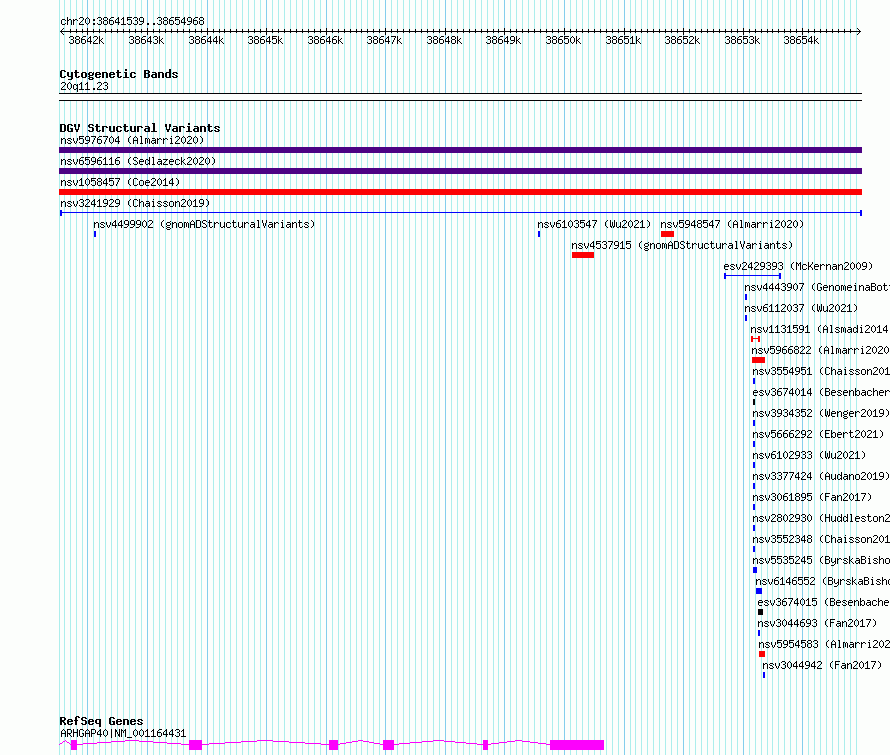The width and height of the screenshot is (890, 755).
Task: Click the nsv5948547 (Almarri2020) red block
Action: pyautogui.click(x=667, y=234)
